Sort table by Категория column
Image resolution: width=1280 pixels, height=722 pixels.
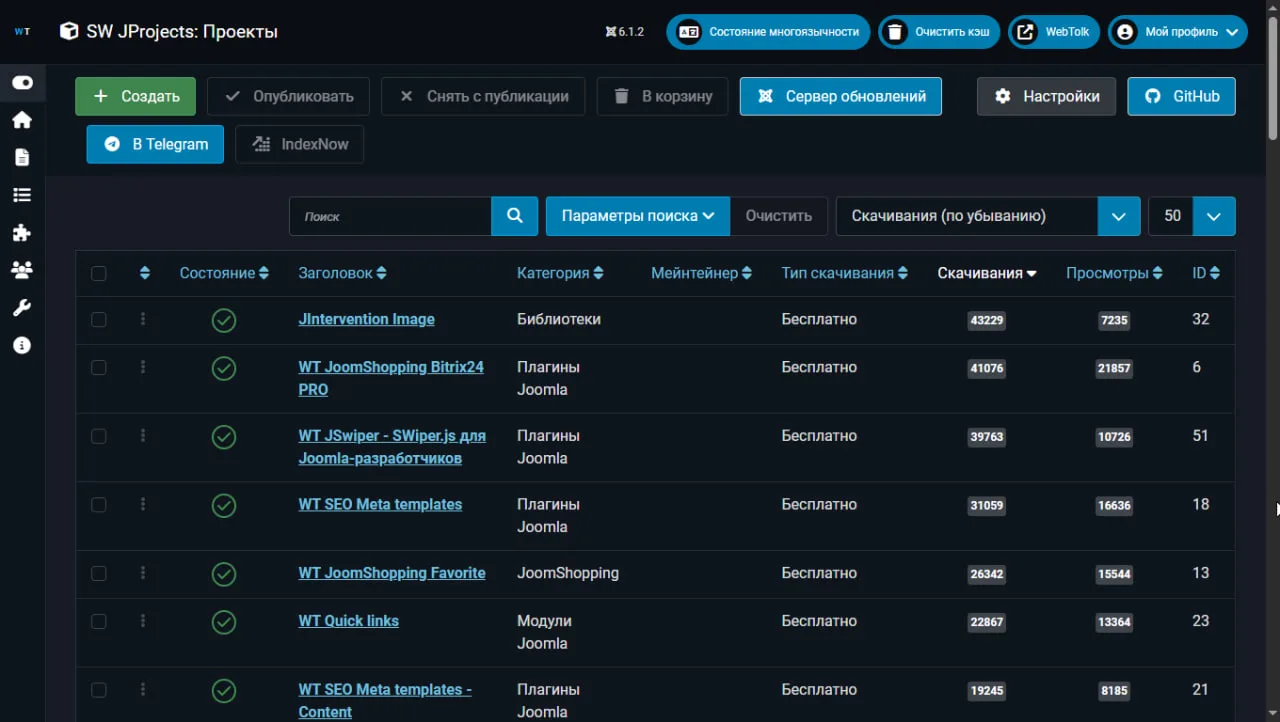[560, 273]
